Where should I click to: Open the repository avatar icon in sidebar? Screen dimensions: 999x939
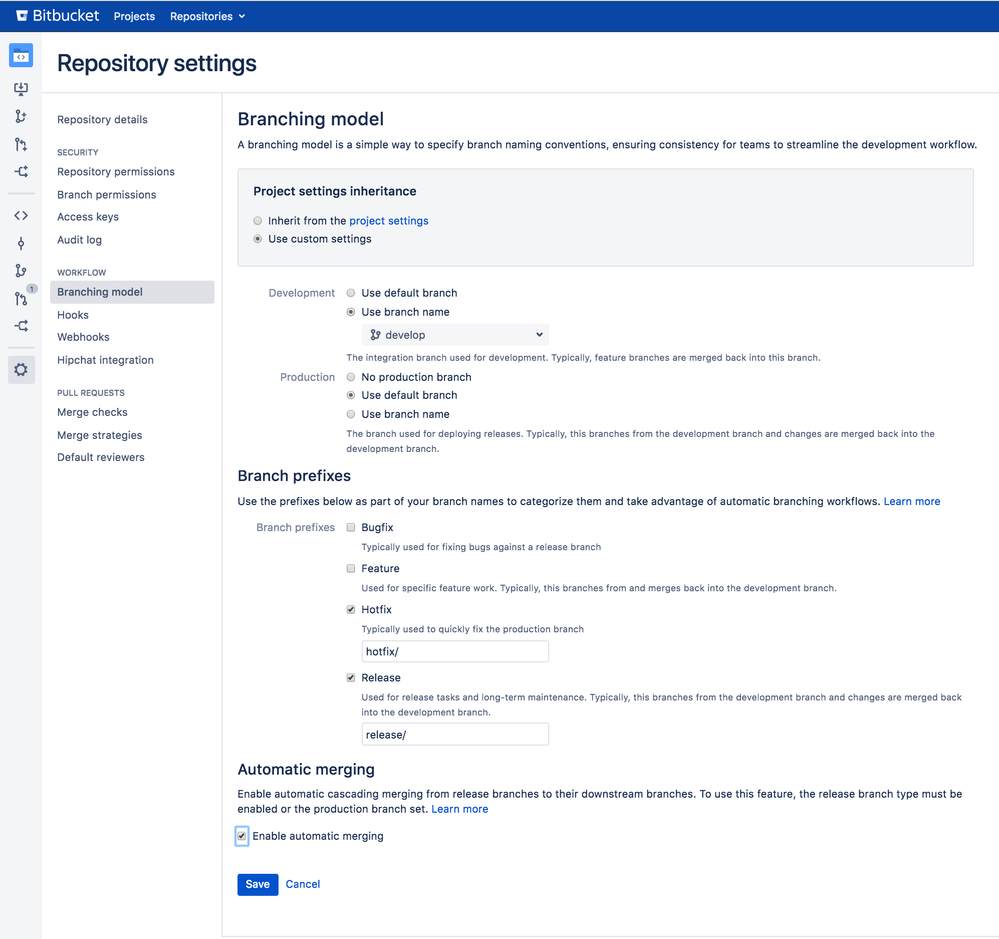point(21,56)
